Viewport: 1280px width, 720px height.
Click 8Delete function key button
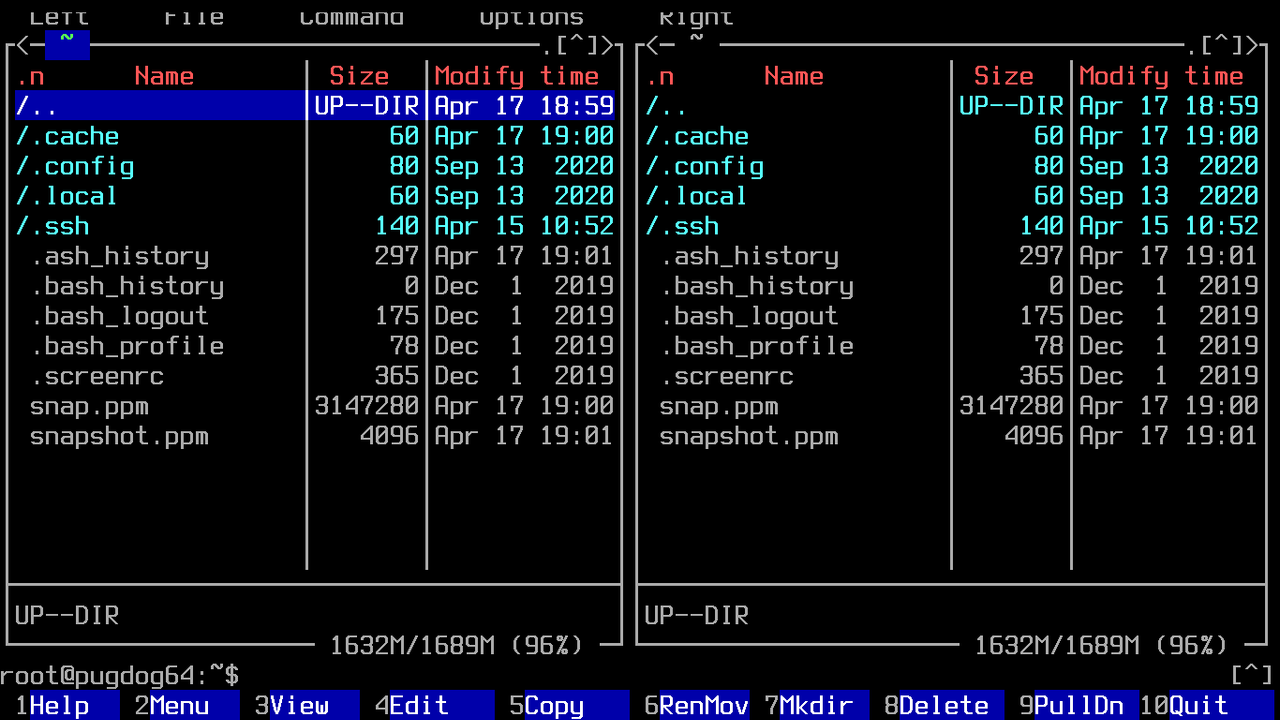(944, 705)
